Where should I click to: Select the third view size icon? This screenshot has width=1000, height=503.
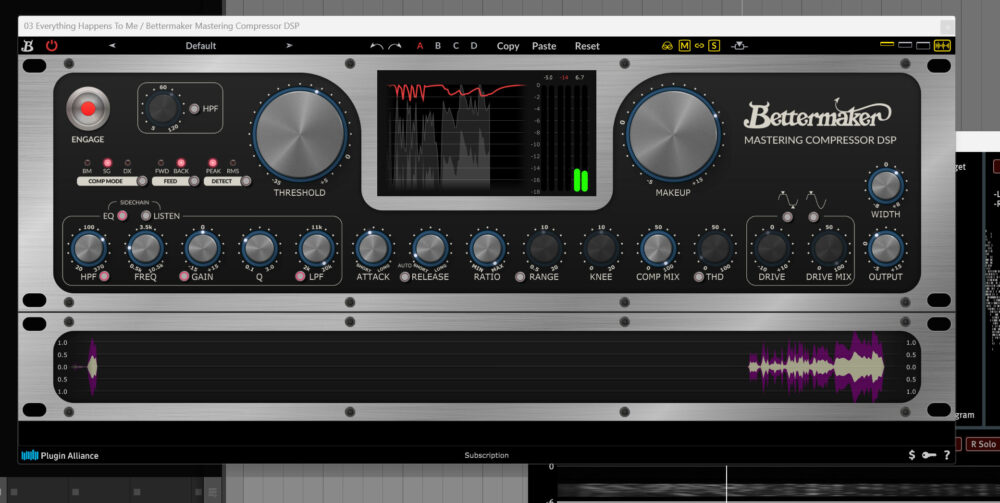coord(923,46)
